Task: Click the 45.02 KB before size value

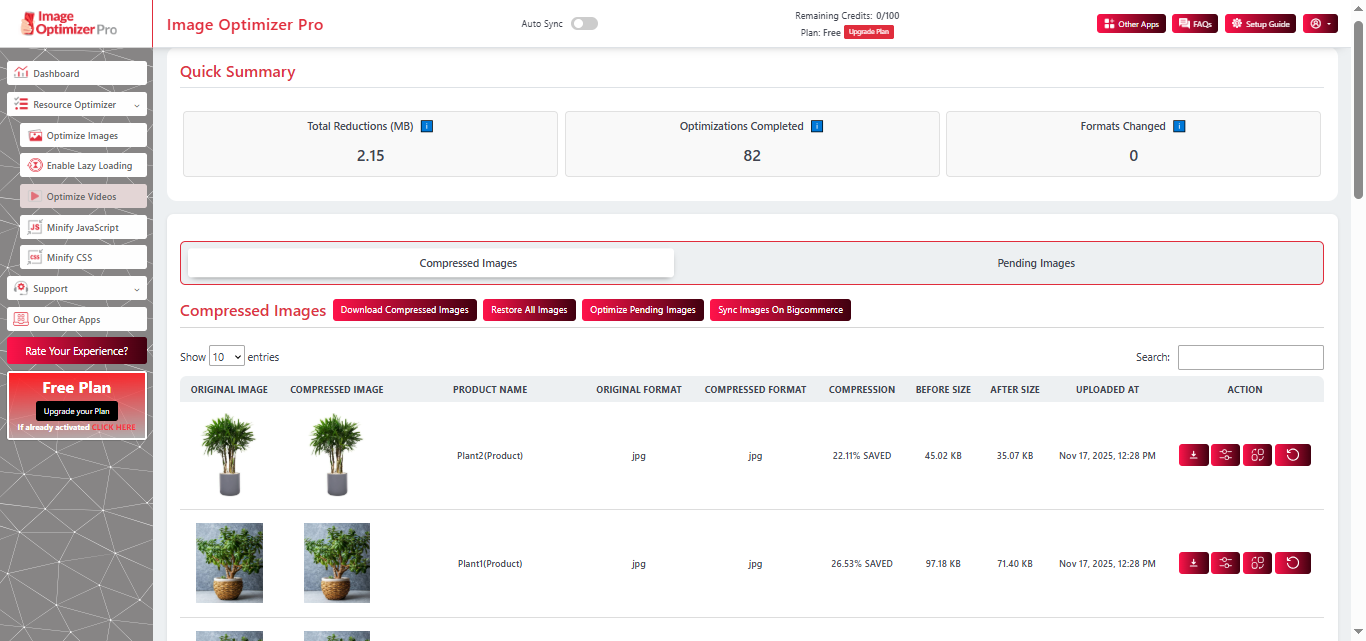Action: pyautogui.click(x=943, y=456)
